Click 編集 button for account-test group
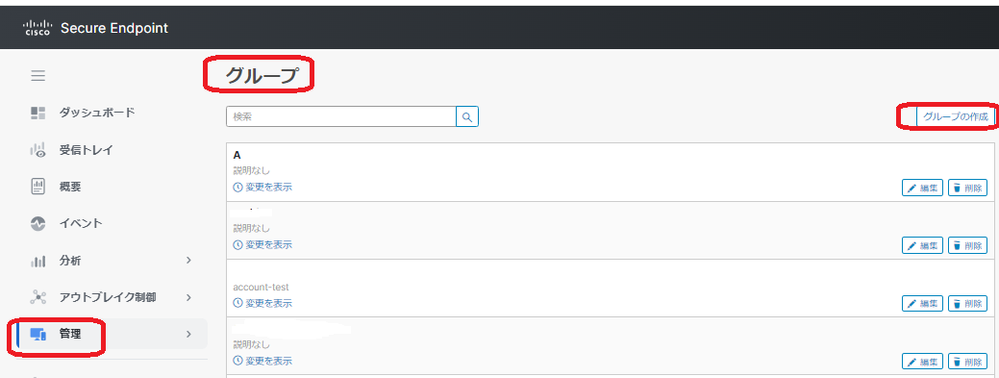999x378 pixels. point(923,303)
